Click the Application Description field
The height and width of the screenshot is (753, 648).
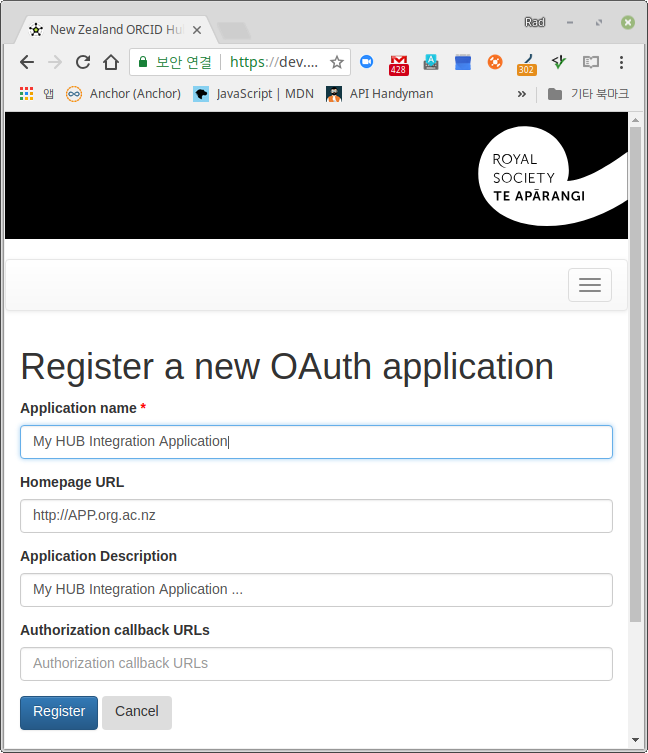(x=316, y=590)
